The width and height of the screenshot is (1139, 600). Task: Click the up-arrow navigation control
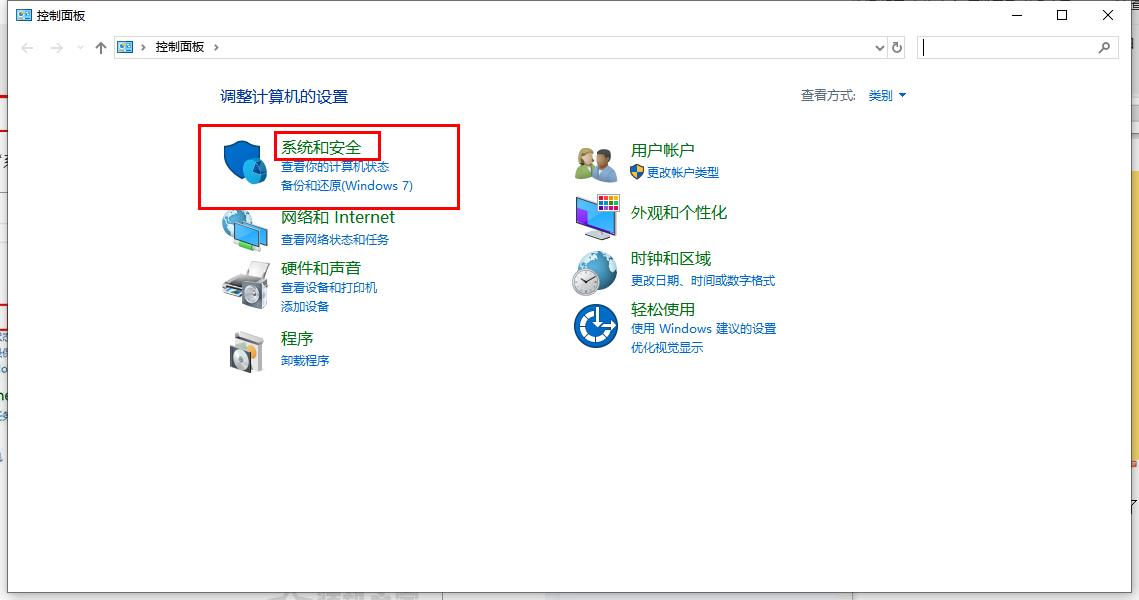click(x=99, y=46)
